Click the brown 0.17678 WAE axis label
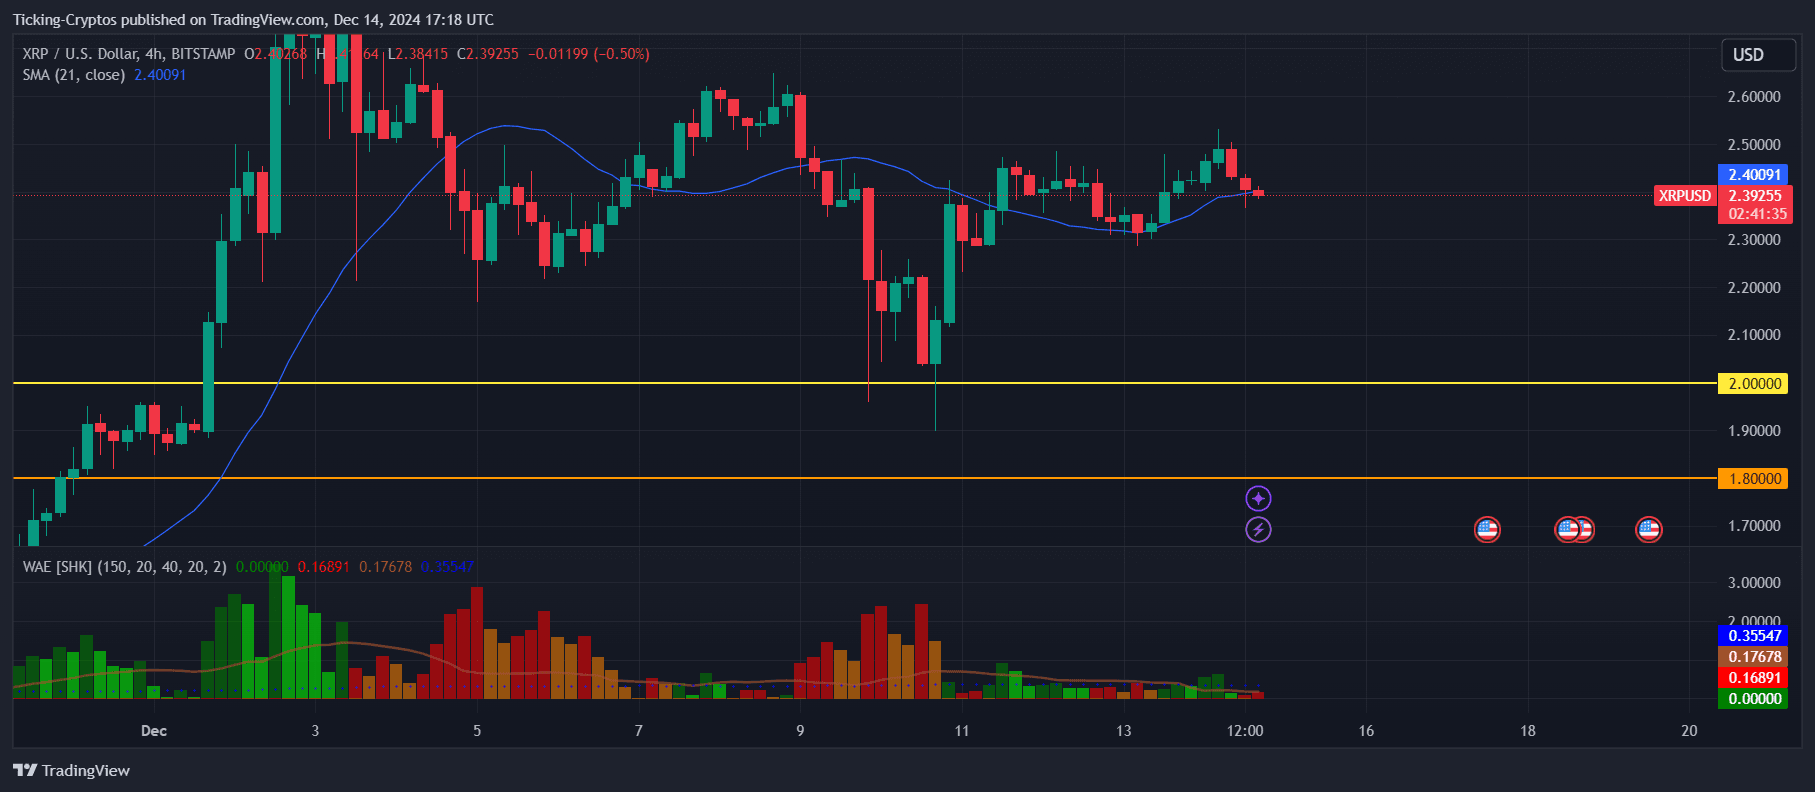The image size is (1815, 792). pyautogui.click(x=1753, y=657)
